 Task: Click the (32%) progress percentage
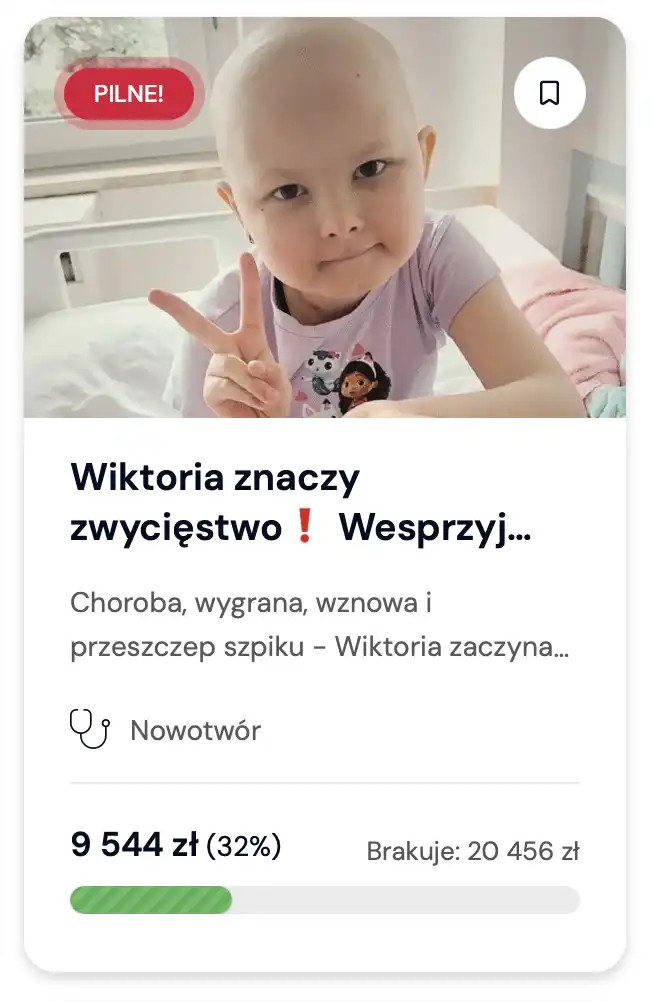click(x=244, y=846)
